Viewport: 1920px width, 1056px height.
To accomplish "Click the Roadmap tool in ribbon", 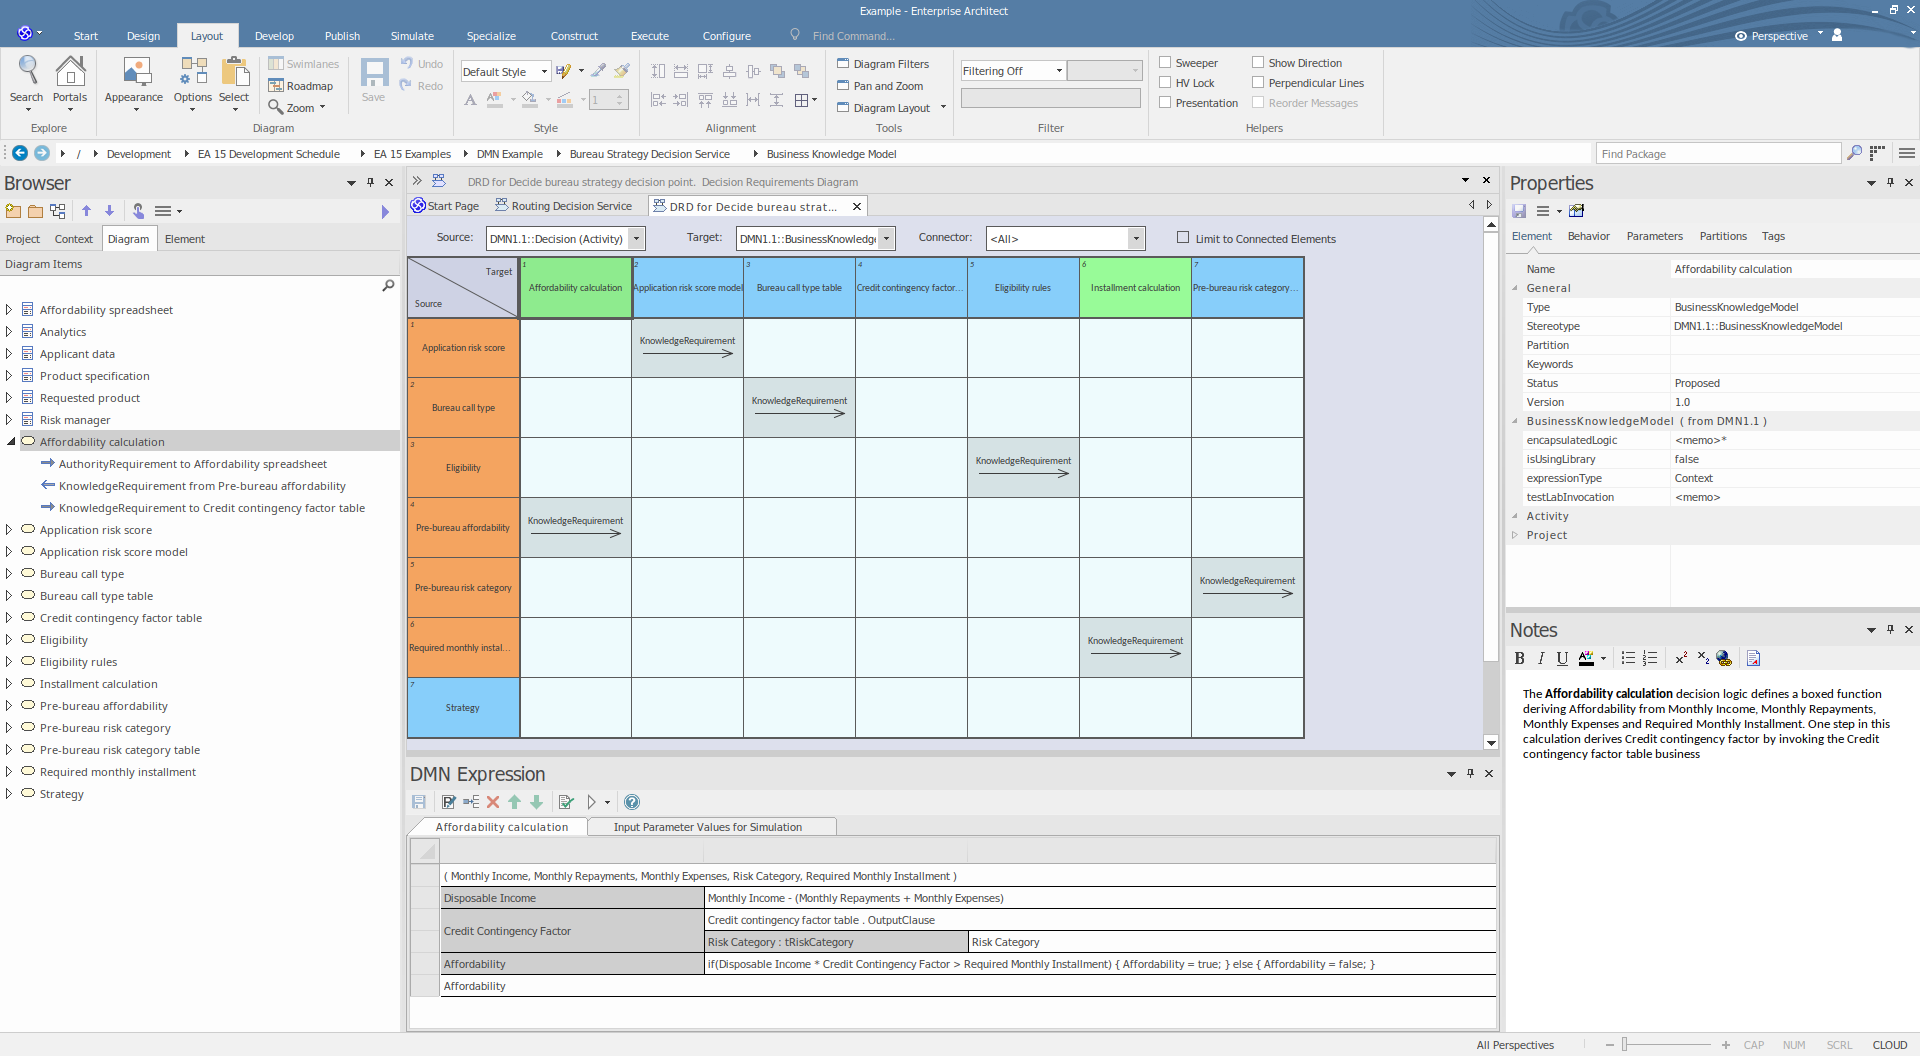I will pyautogui.click(x=300, y=86).
